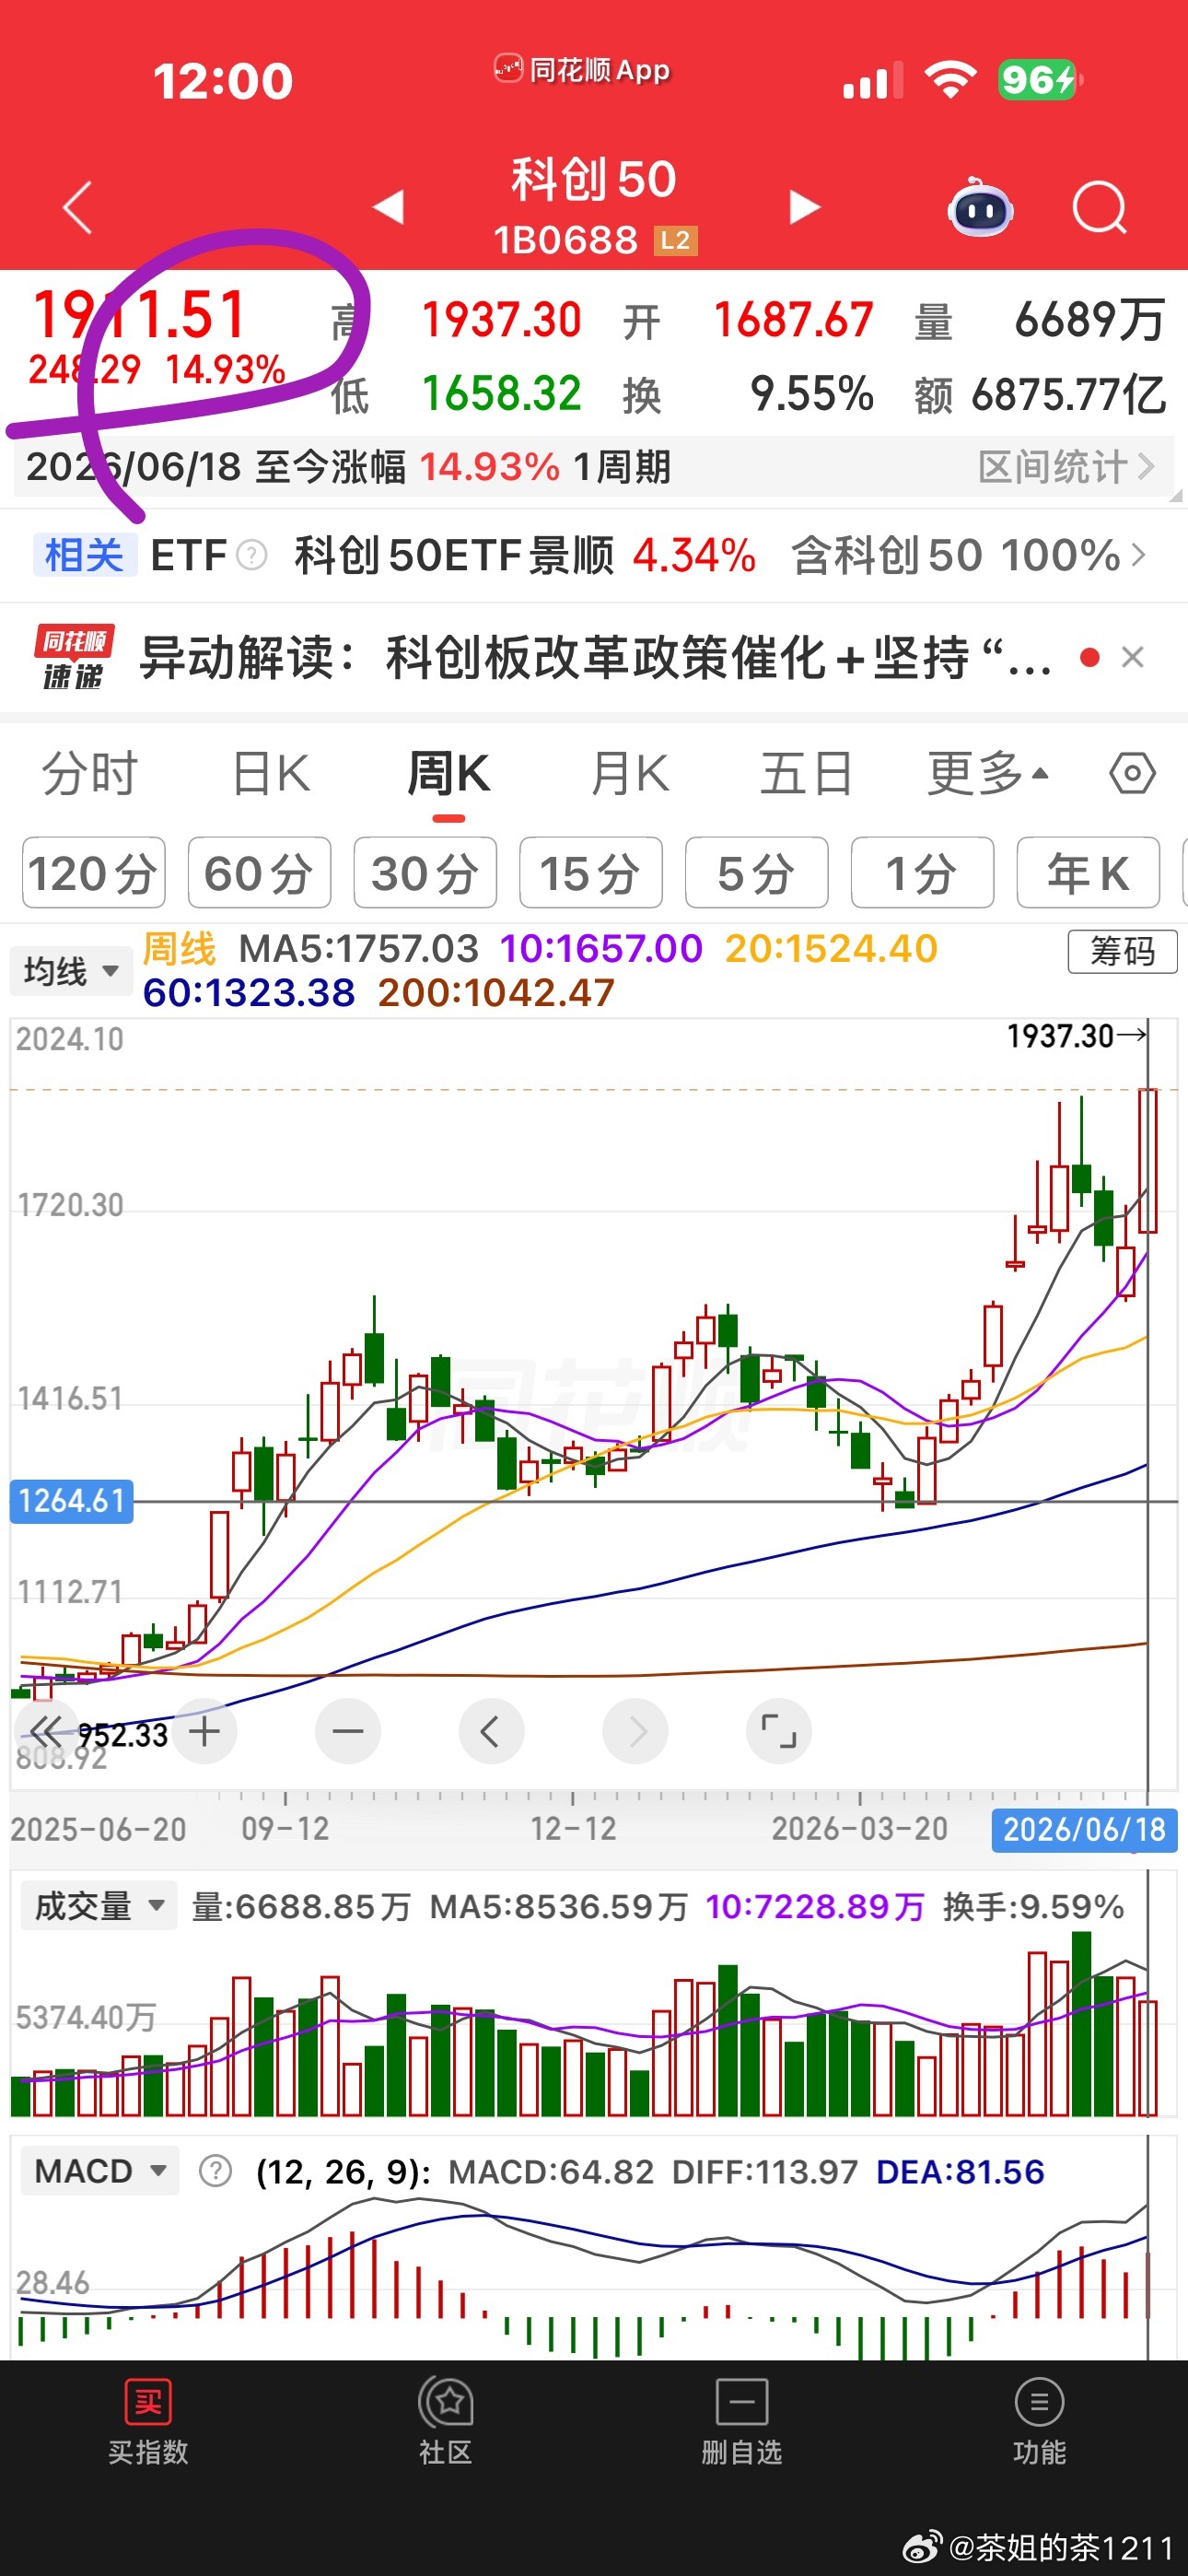Dismiss the 异动解读 news banner
Screen dimensions: 1188x2576
click(1132, 657)
